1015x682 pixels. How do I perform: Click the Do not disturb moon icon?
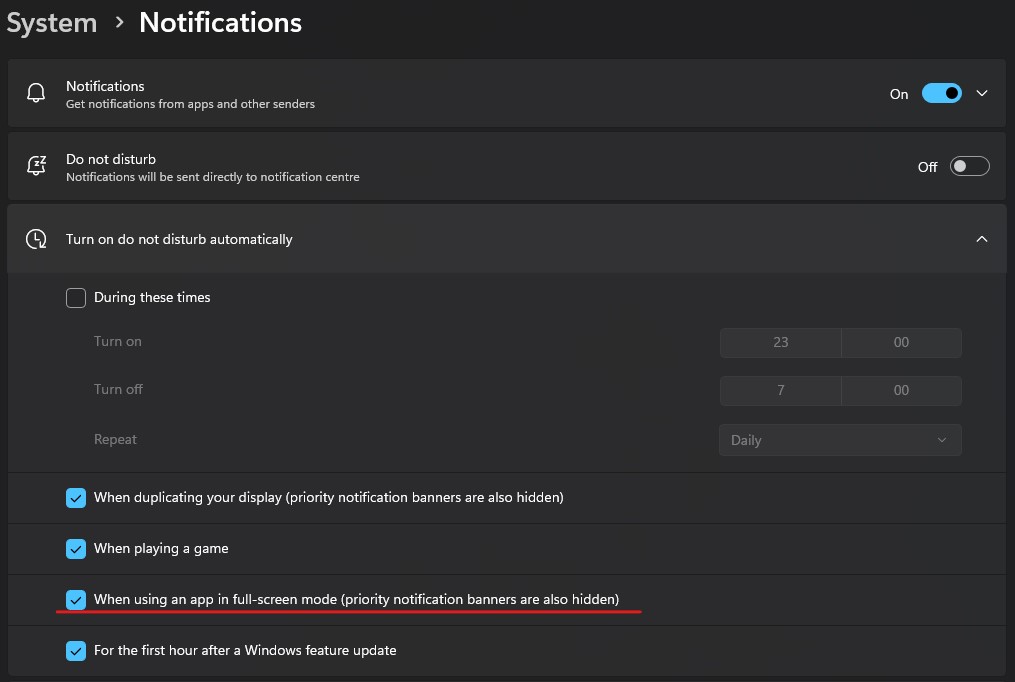tap(35, 166)
